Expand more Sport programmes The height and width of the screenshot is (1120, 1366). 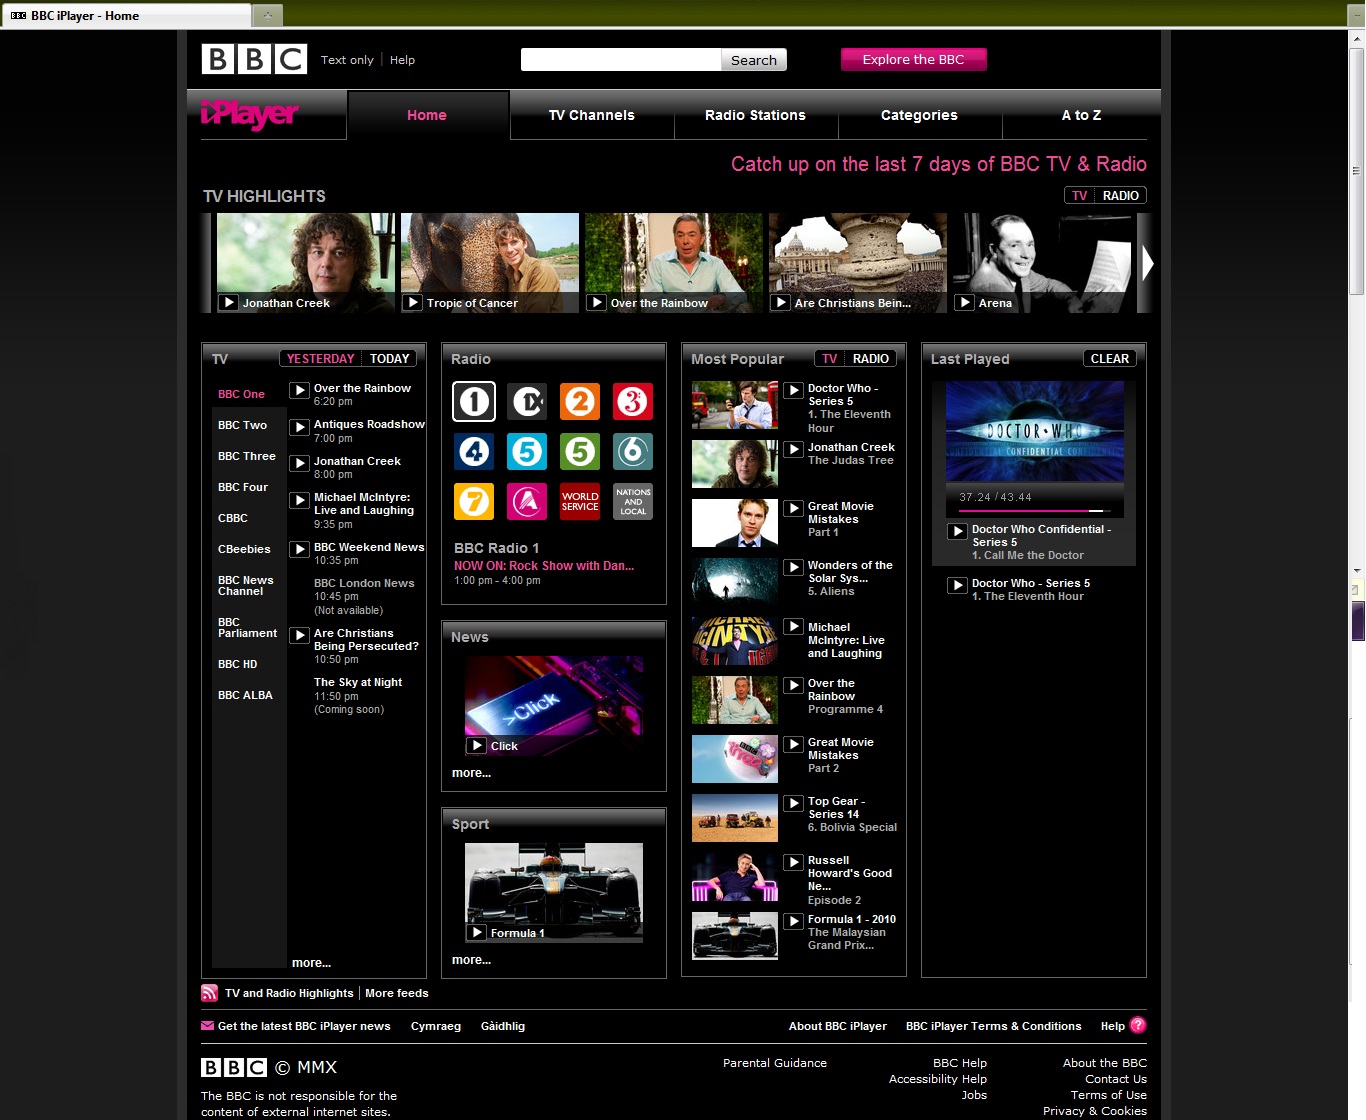tap(471, 960)
